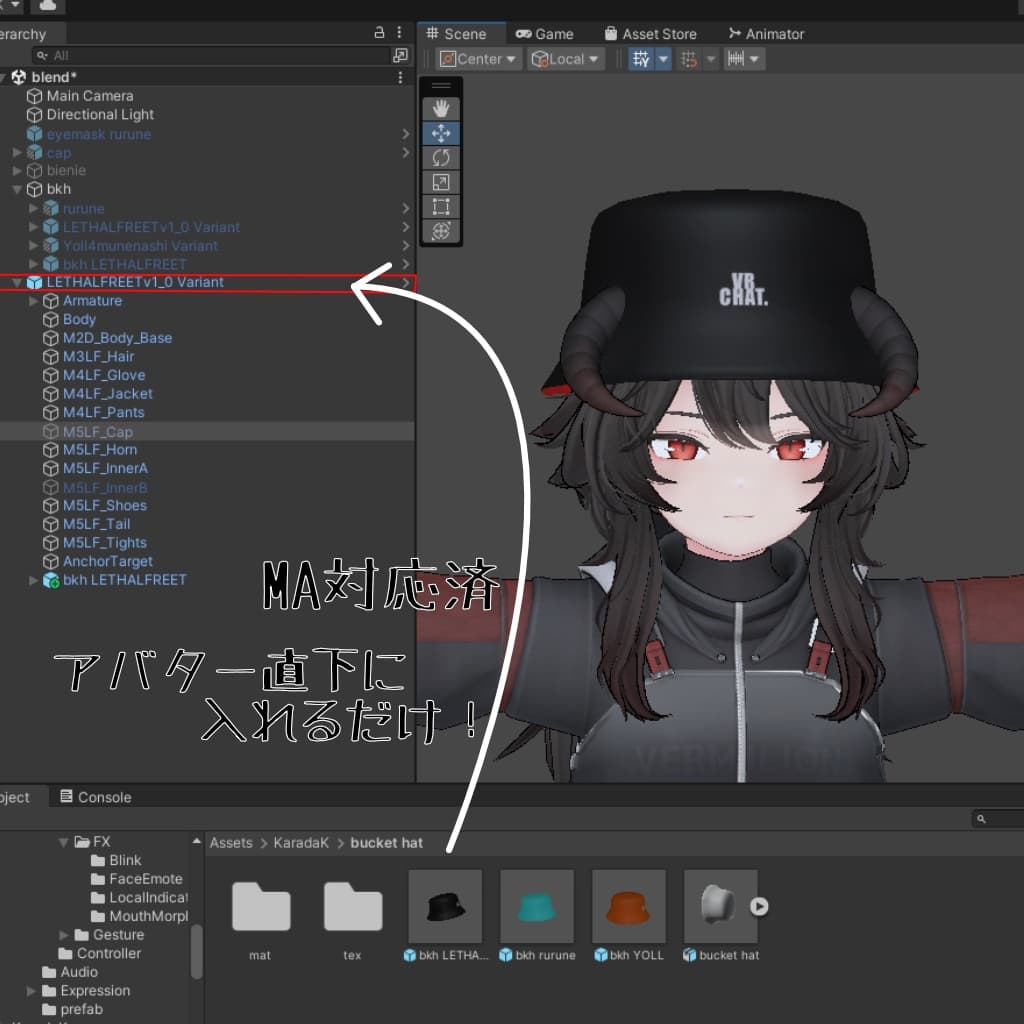Screen dimensions: 1024x1024
Task: Expand the cap prefab
Action: point(18,152)
